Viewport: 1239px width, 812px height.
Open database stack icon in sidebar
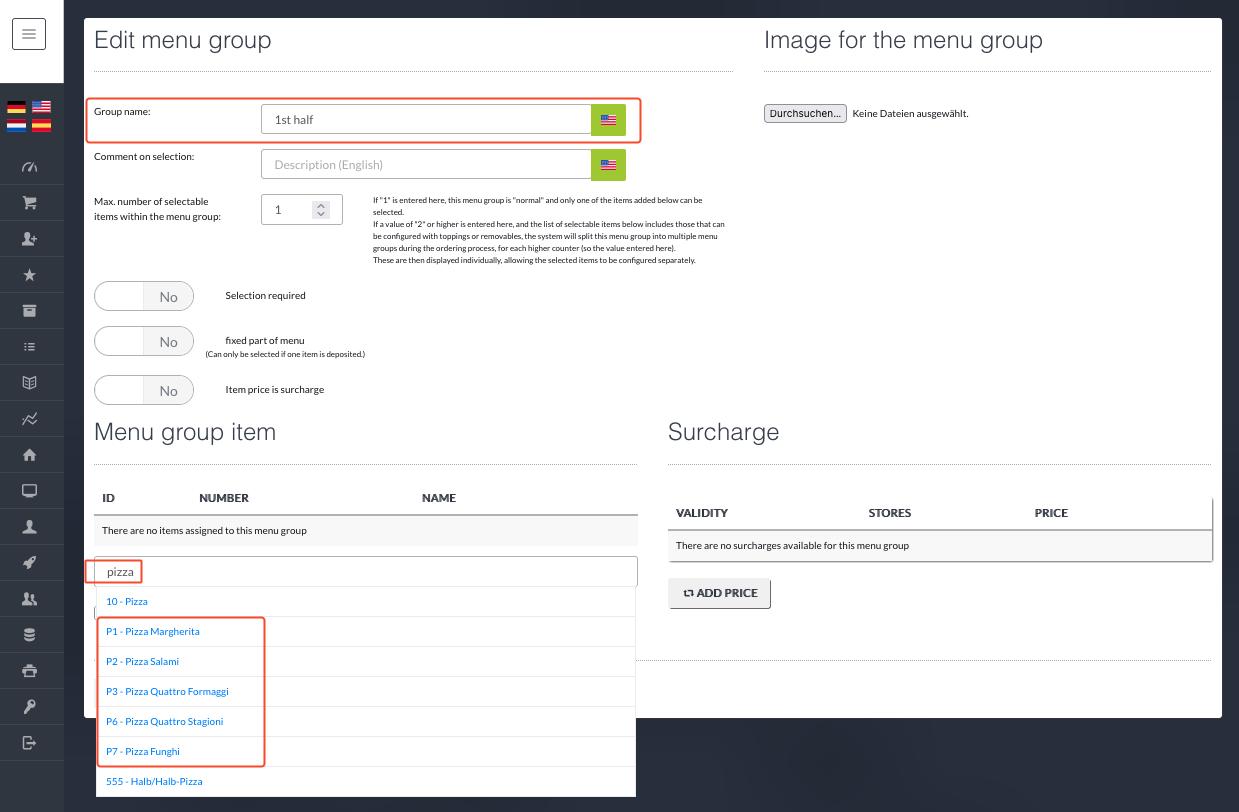[x=29, y=634]
